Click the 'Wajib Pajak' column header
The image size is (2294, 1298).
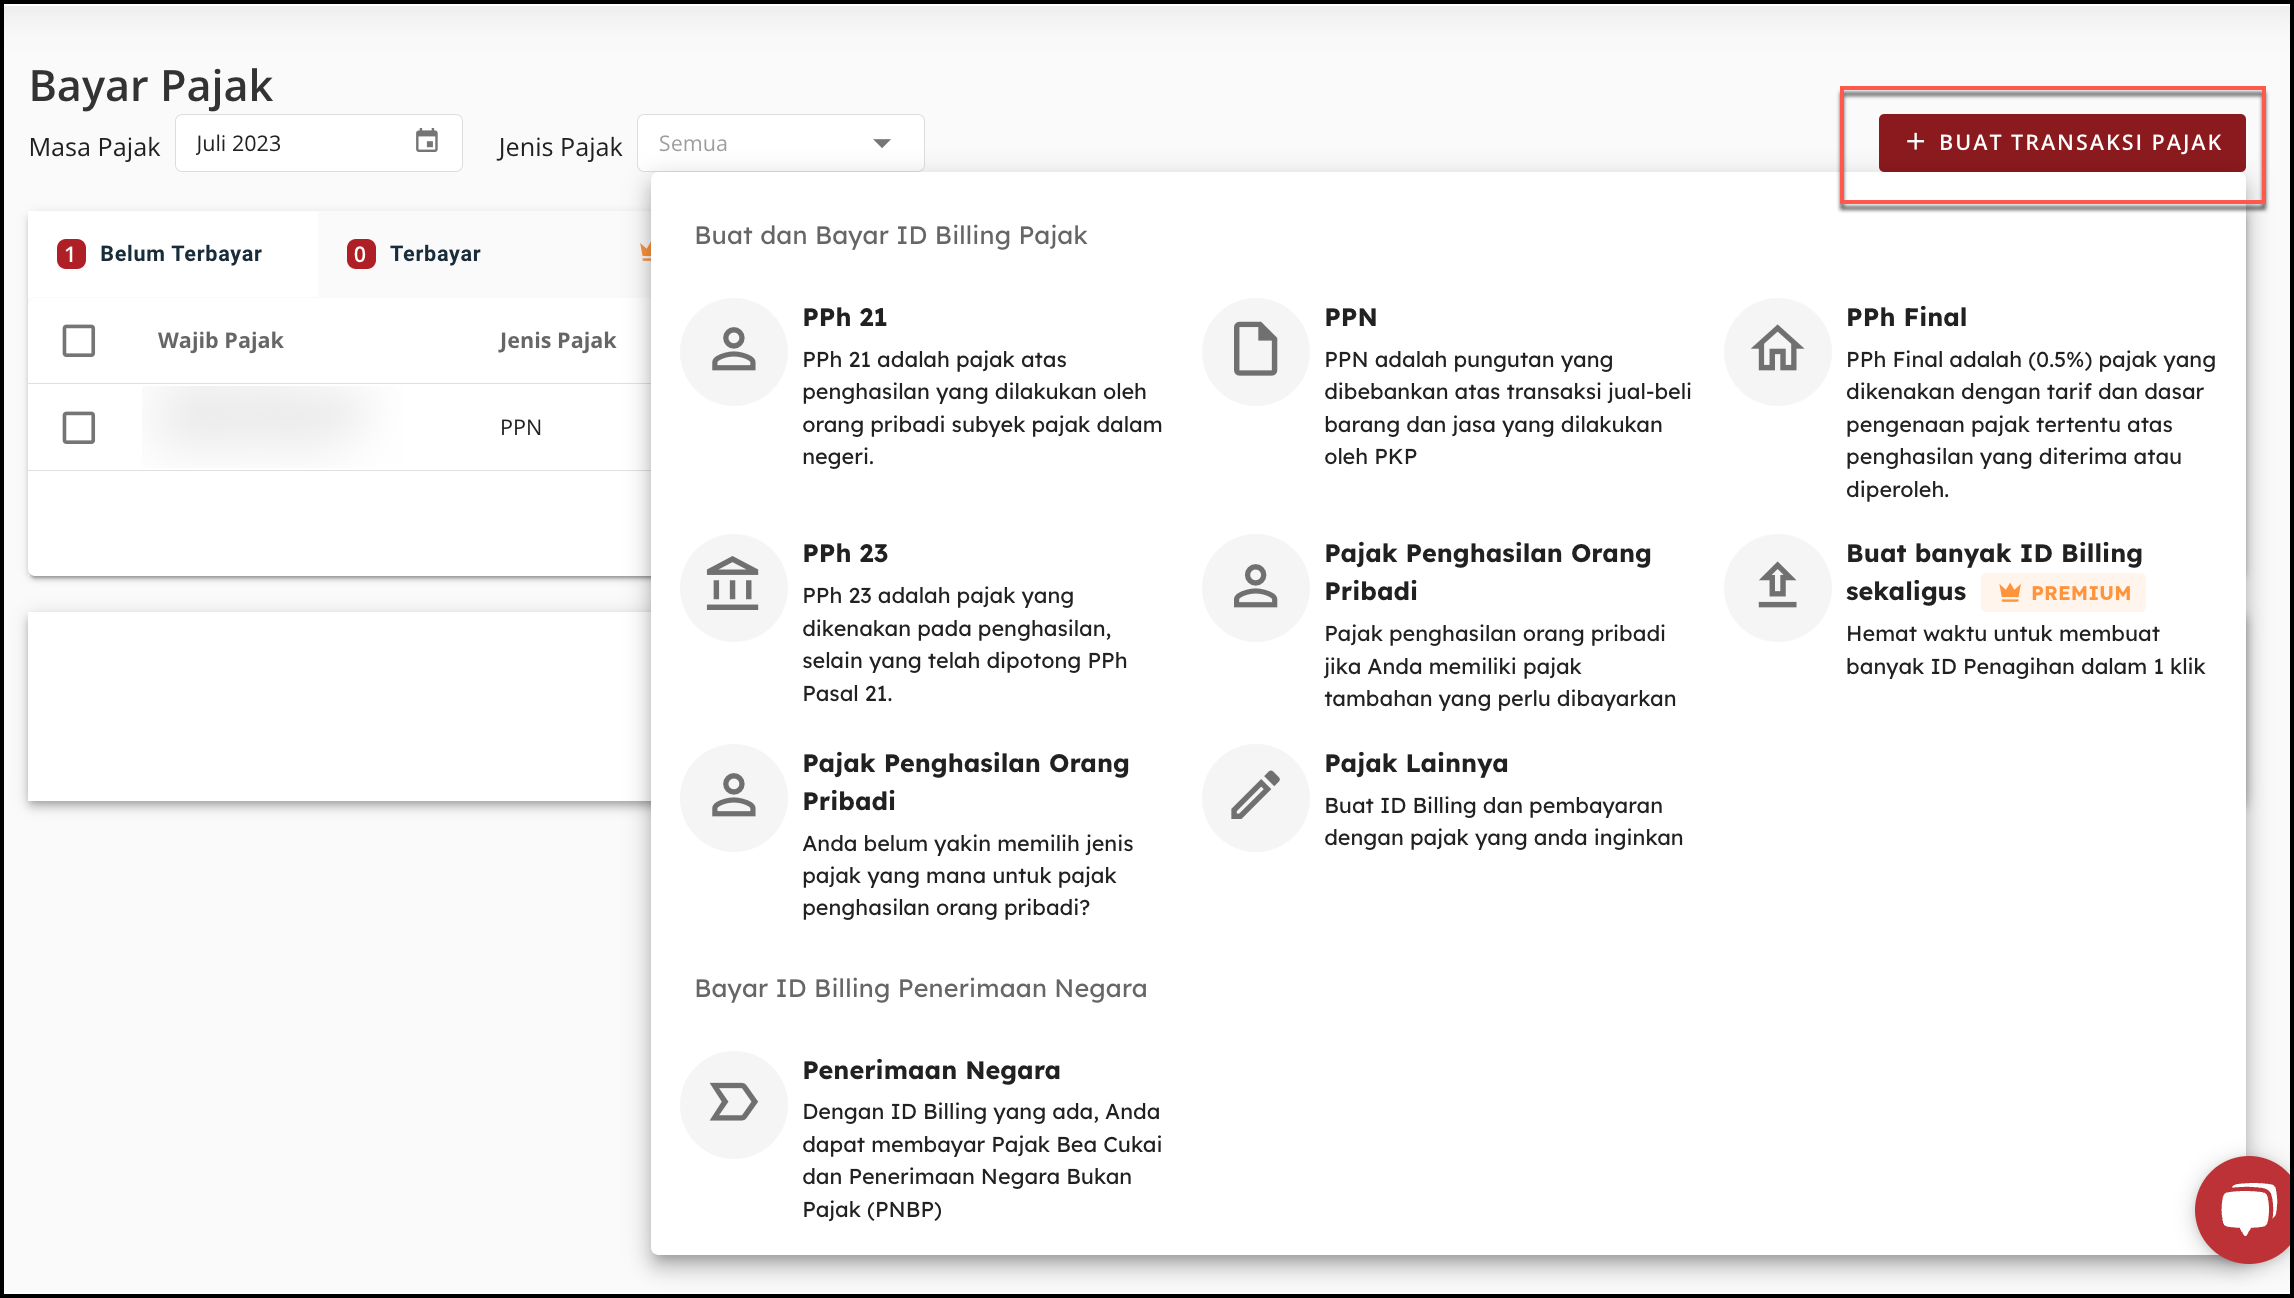220,341
